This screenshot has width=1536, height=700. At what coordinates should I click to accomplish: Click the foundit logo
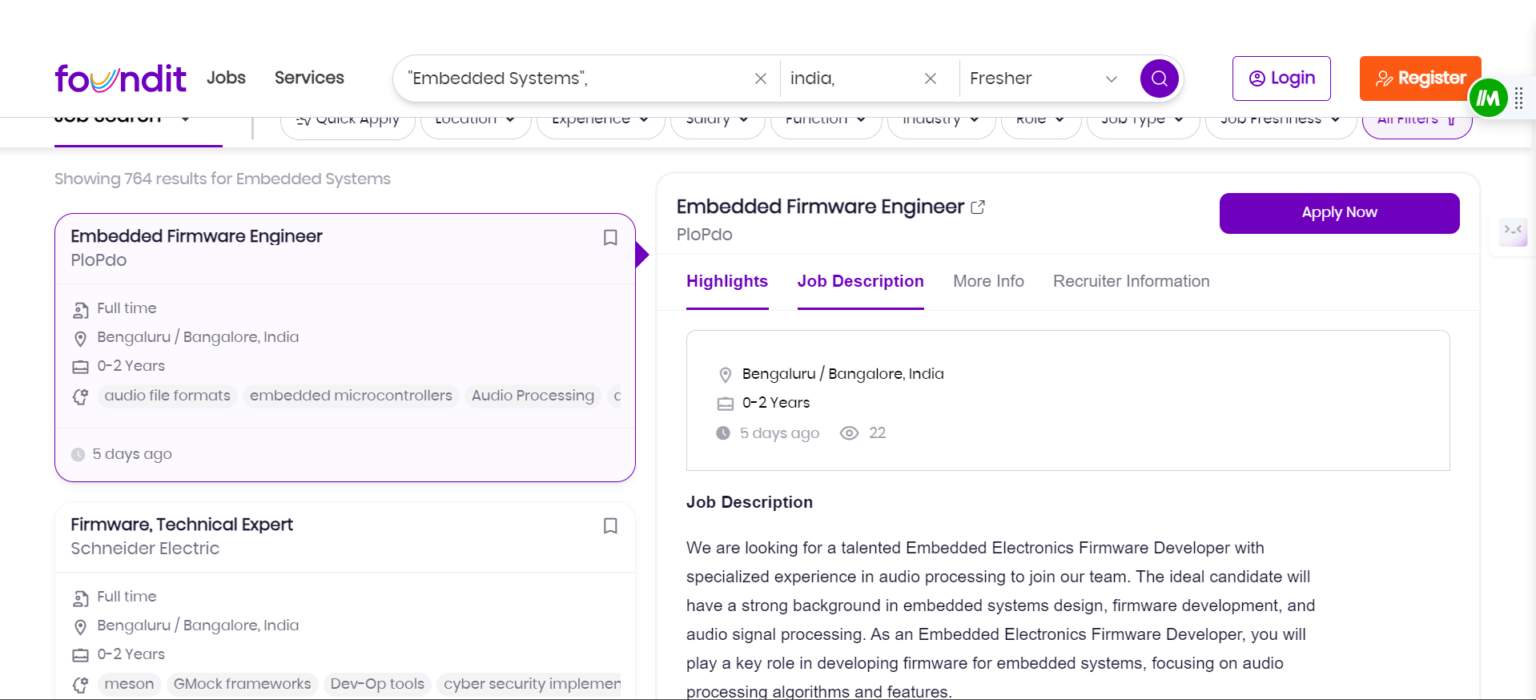pyautogui.click(x=120, y=78)
